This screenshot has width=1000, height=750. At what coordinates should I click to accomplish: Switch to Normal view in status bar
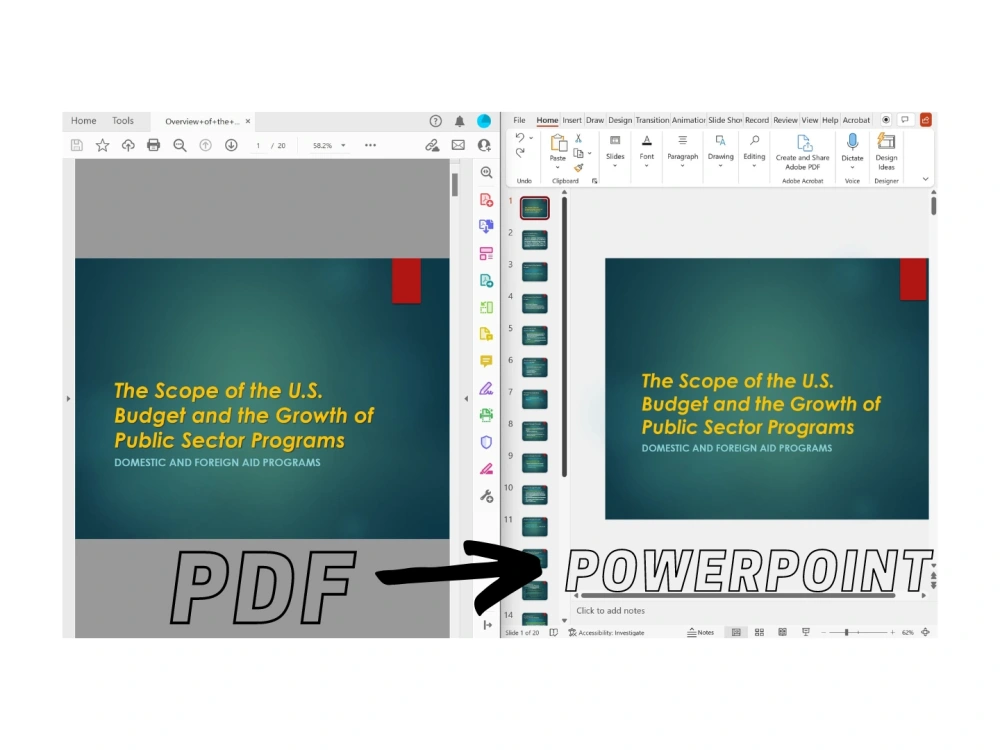tap(736, 633)
